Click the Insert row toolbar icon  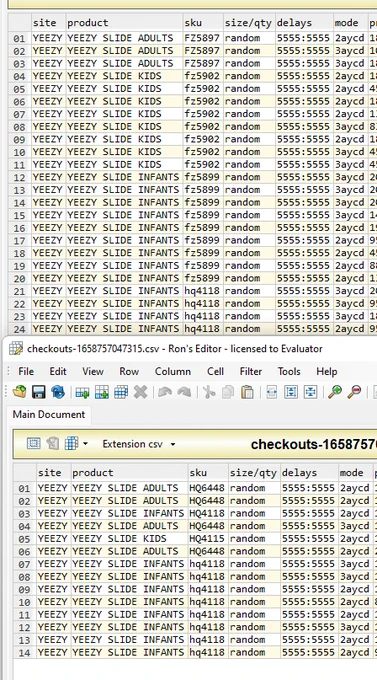(x=82, y=392)
